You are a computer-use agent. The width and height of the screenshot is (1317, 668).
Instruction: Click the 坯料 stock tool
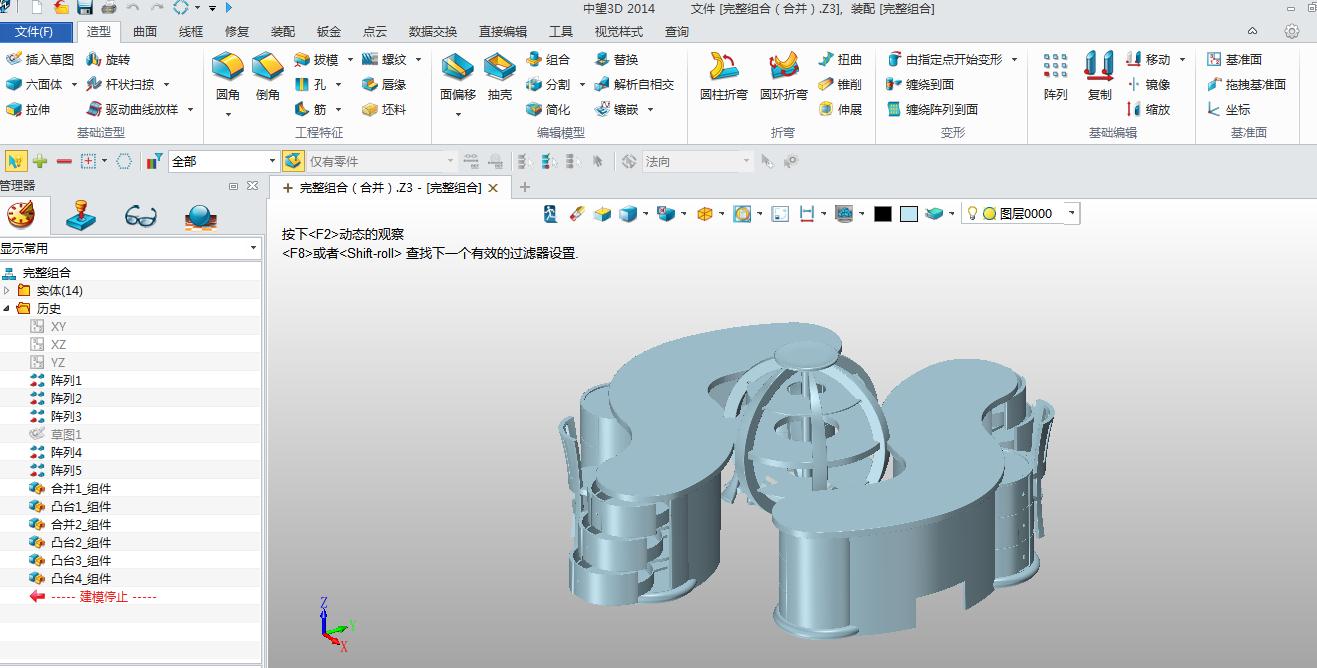click(x=384, y=110)
